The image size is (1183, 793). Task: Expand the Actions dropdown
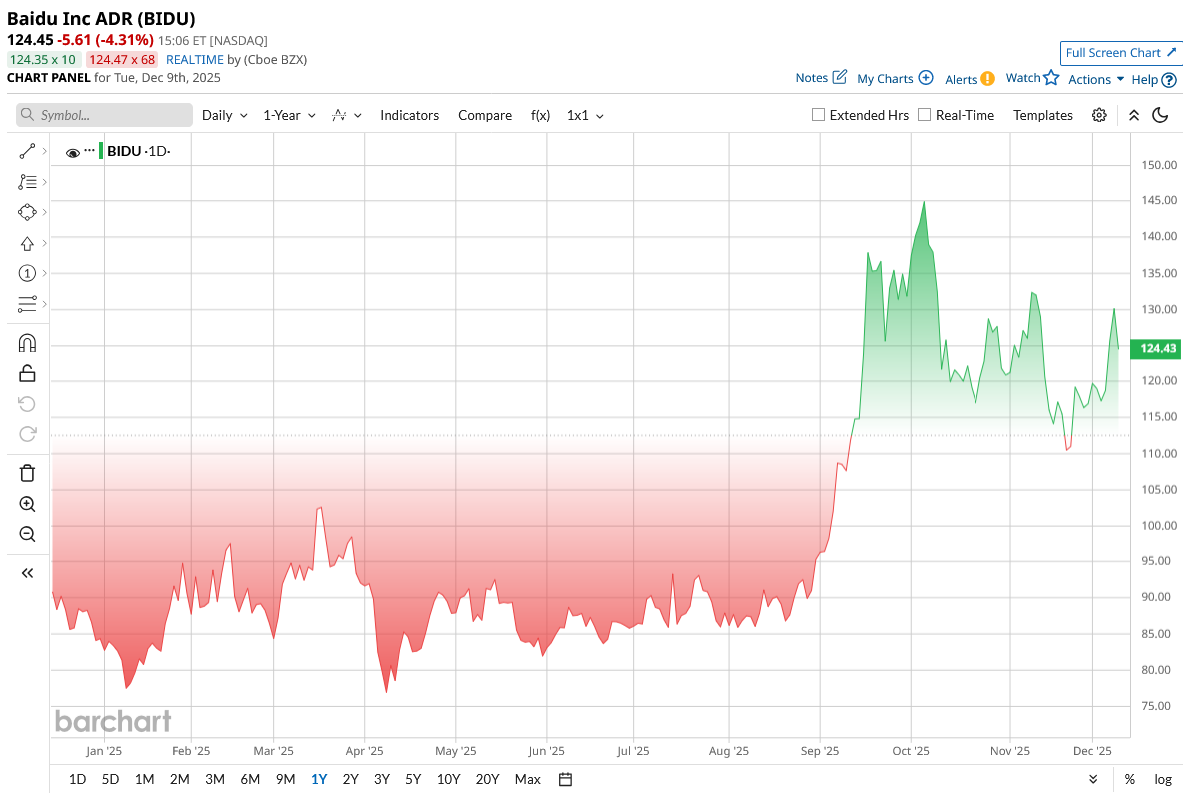tap(1096, 79)
